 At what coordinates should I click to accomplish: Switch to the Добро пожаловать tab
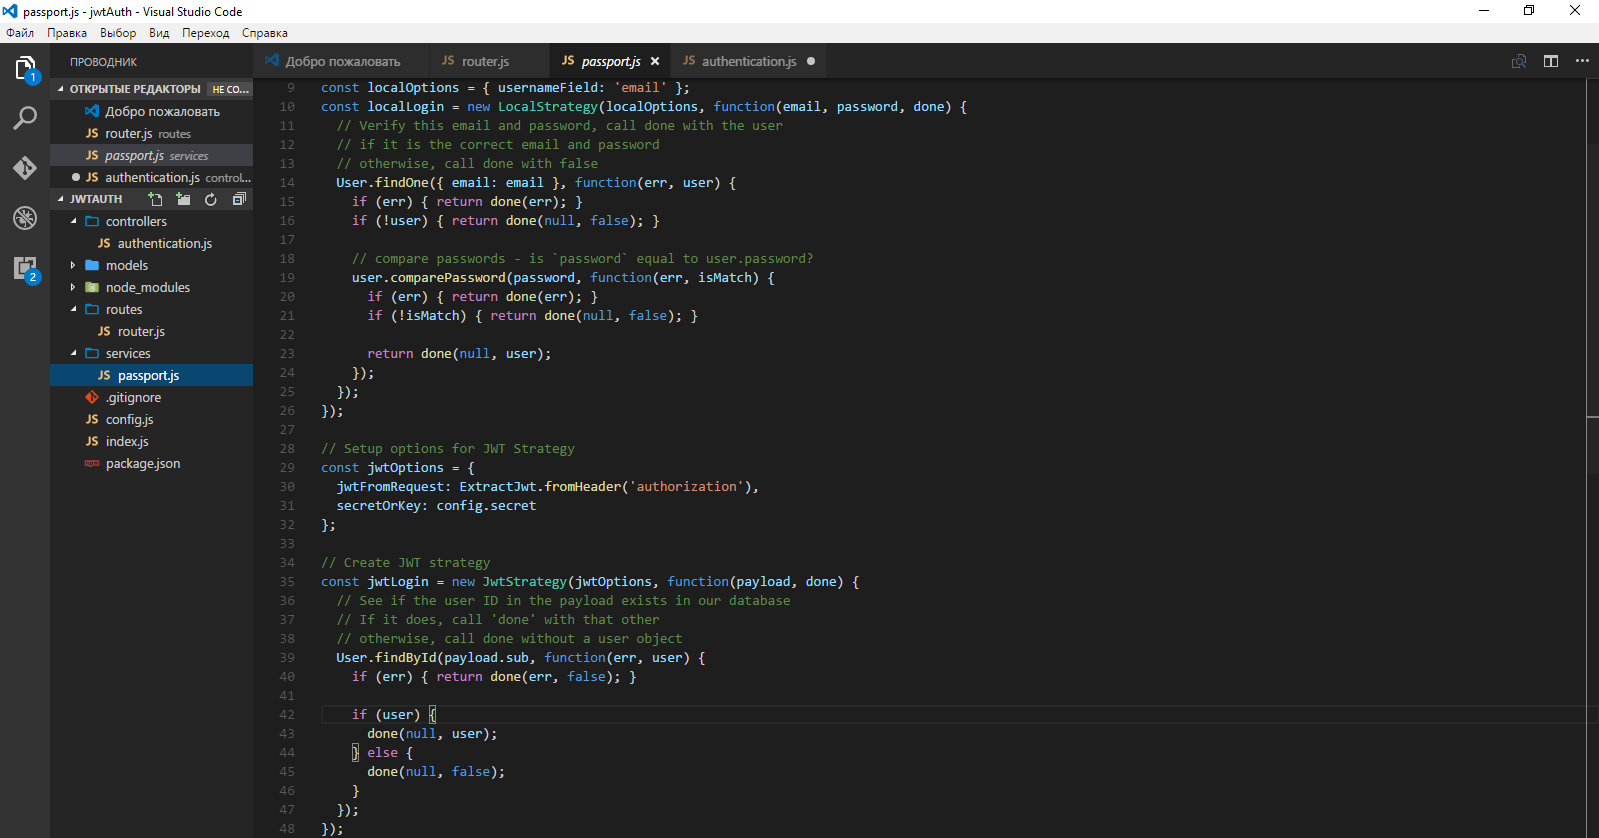tap(341, 61)
